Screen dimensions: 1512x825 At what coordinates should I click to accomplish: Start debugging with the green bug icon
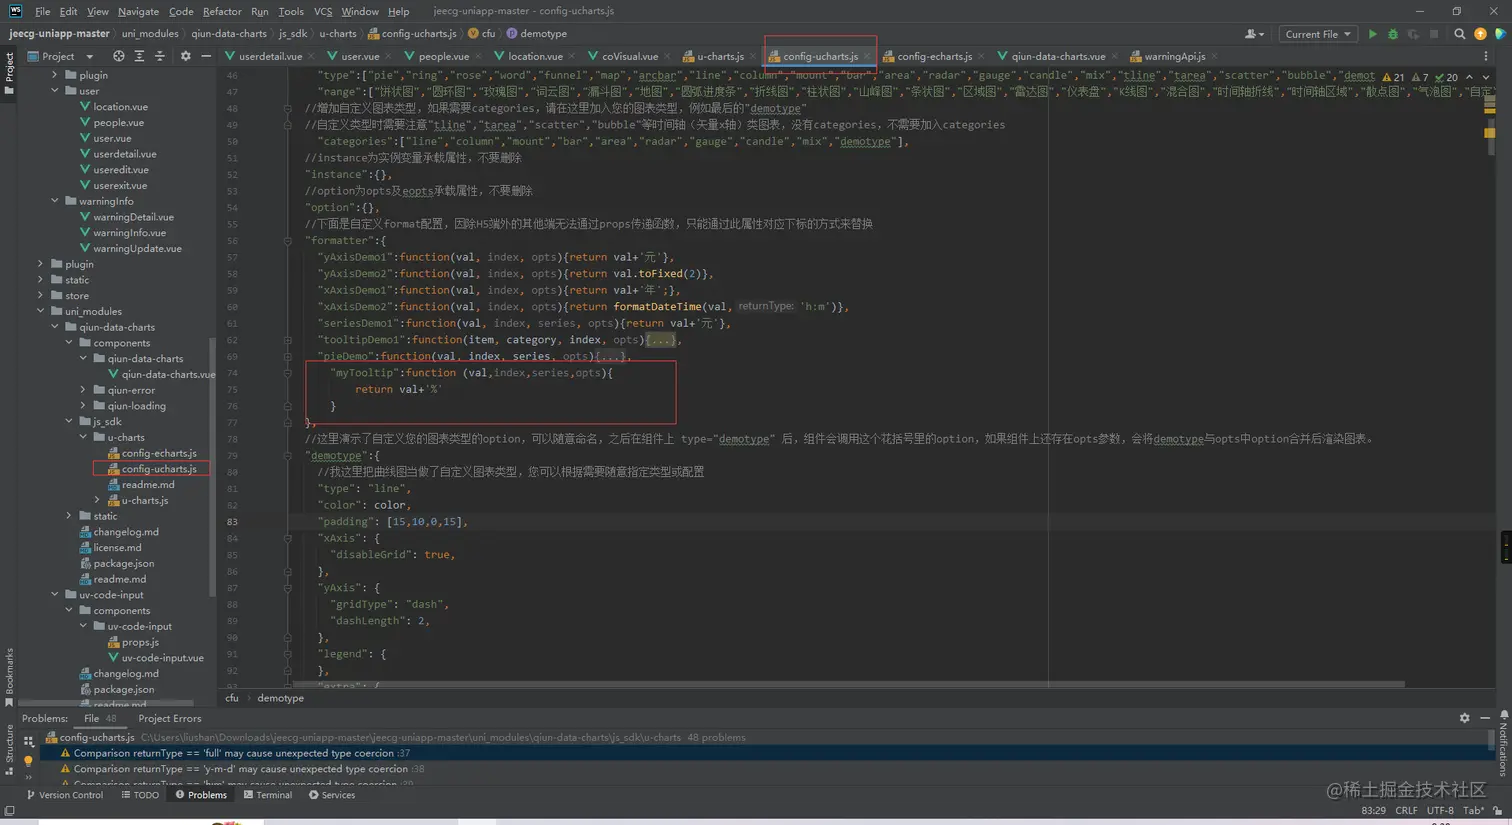pyautogui.click(x=1392, y=34)
